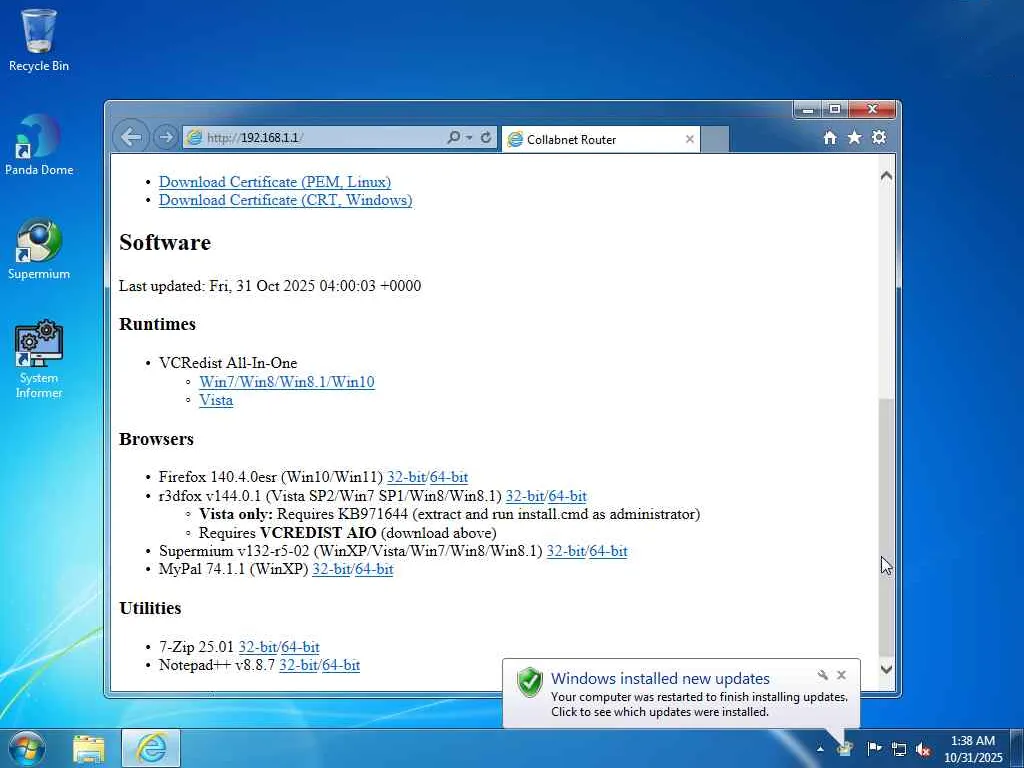The width and height of the screenshot is (1024, 768).
Task: Download Firefox 140.4.0esr 32-bit
Action: pos(406,477)
